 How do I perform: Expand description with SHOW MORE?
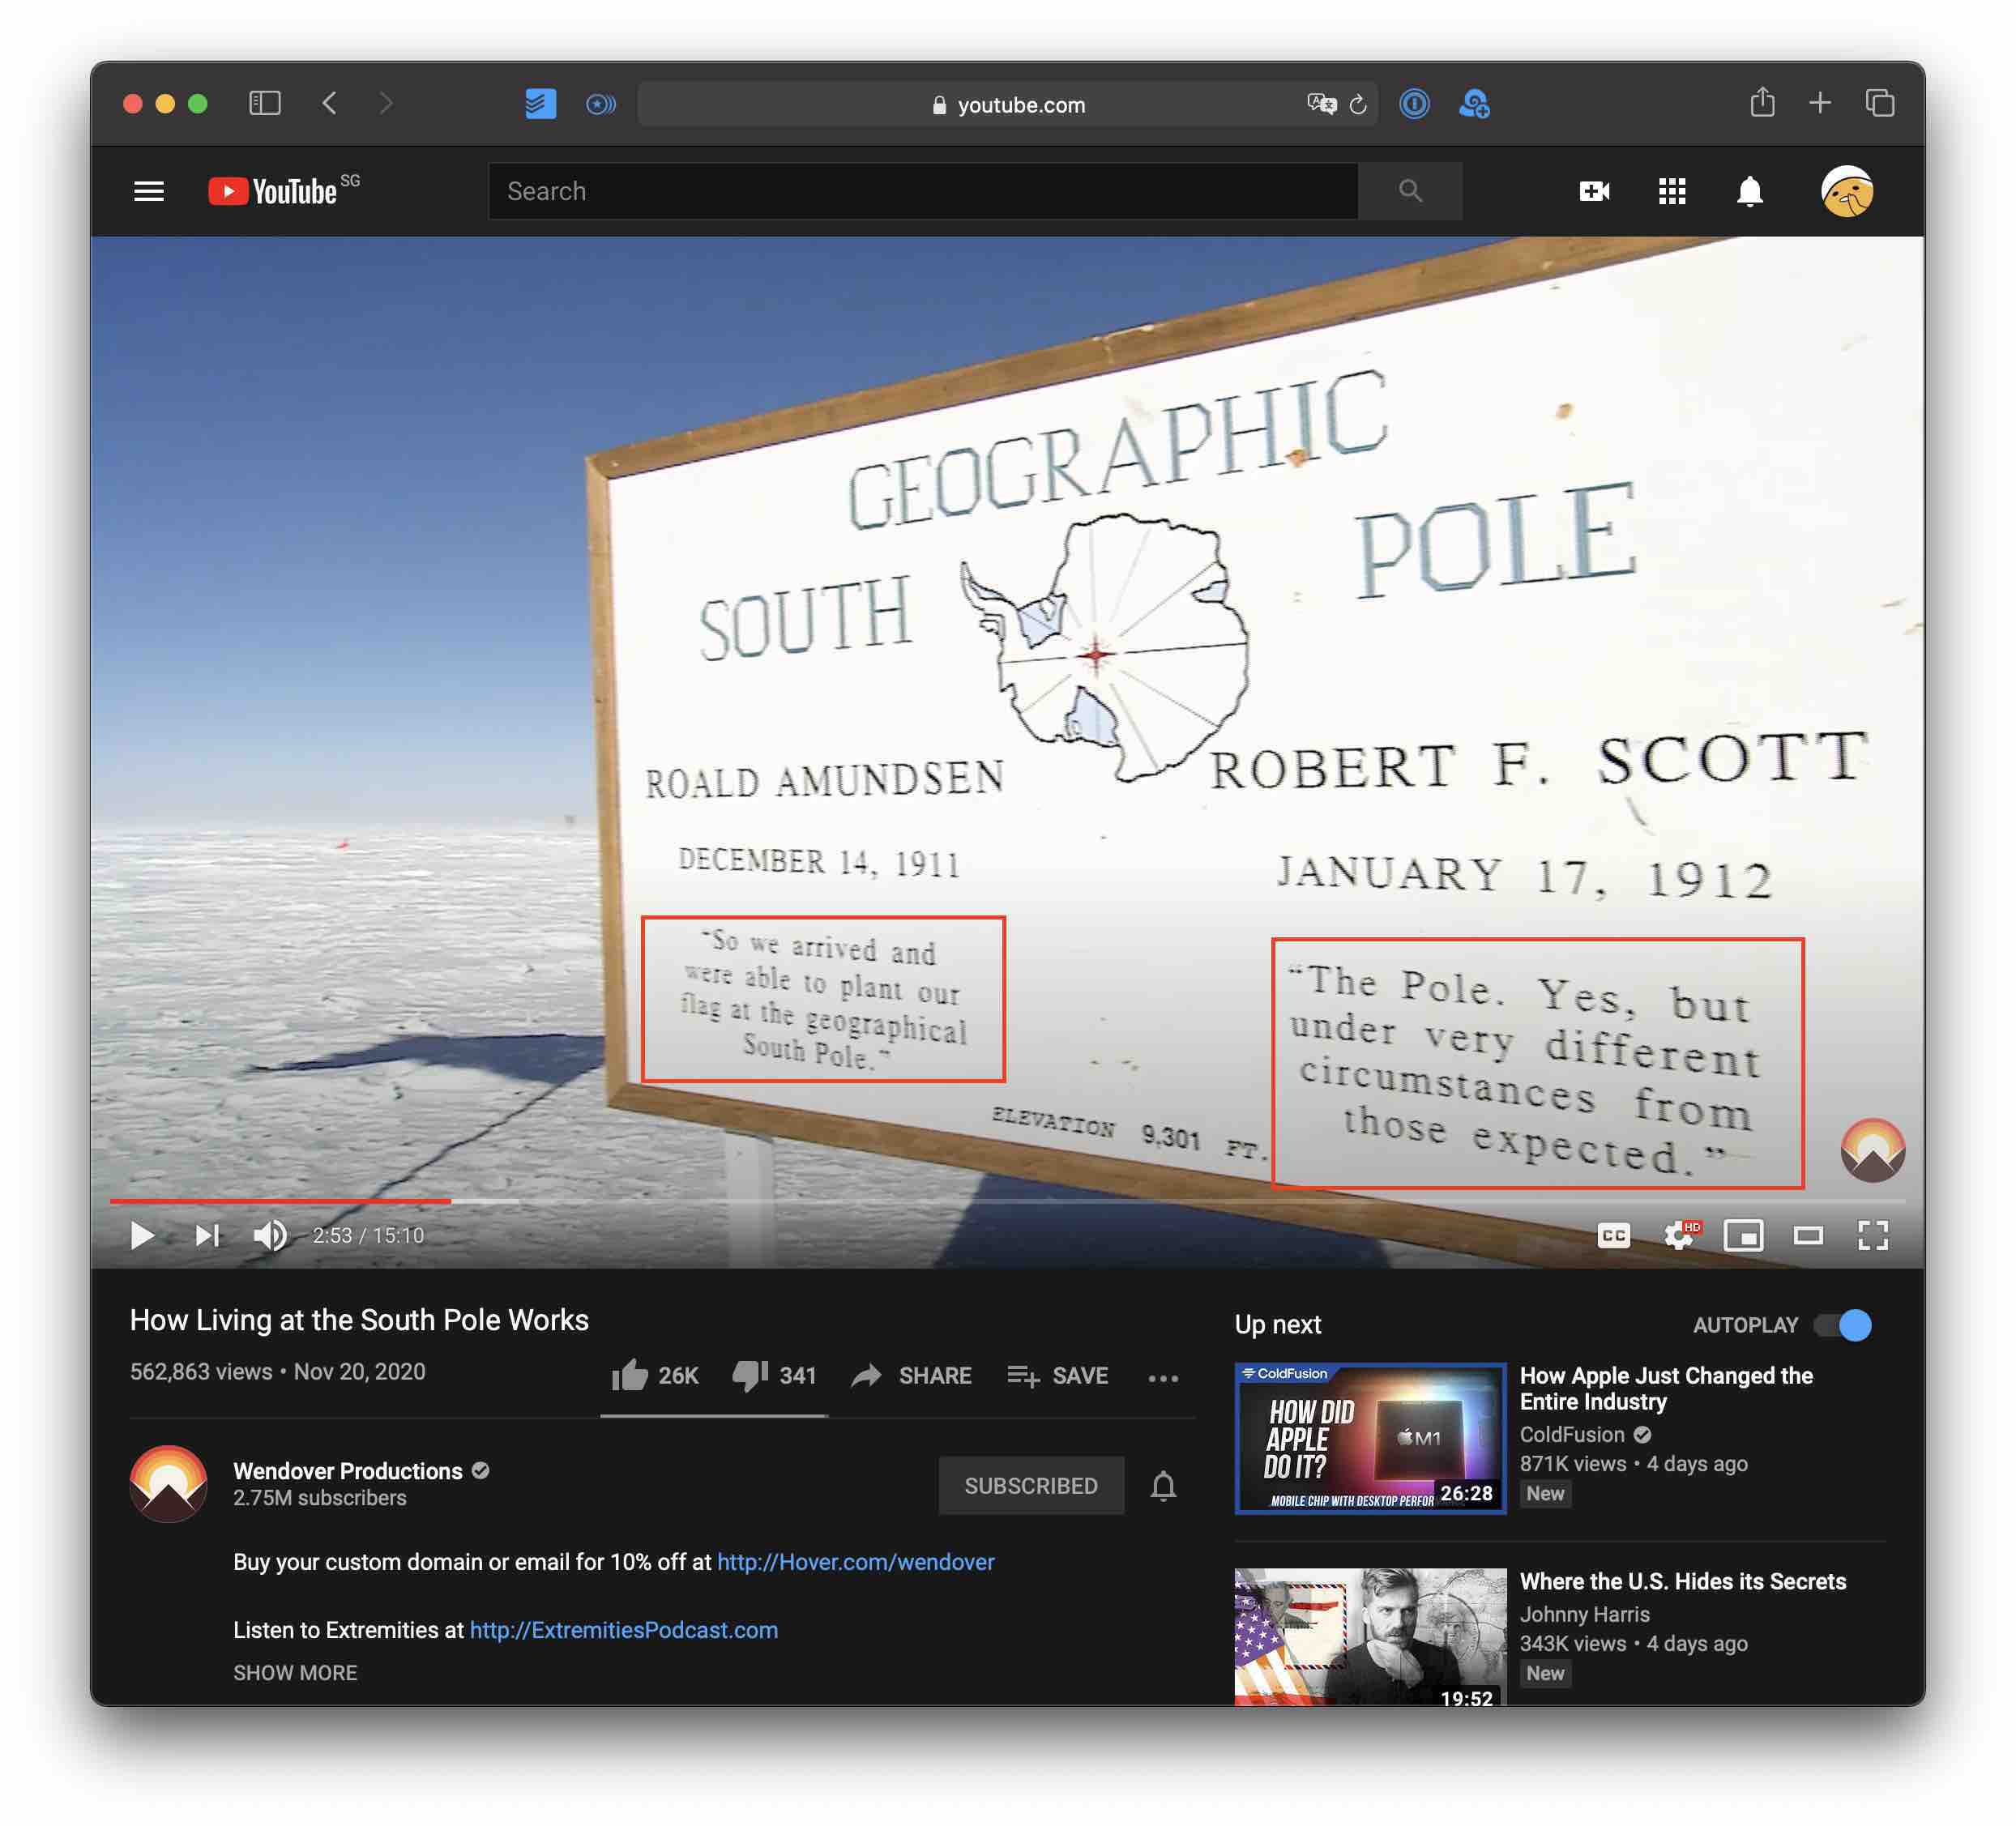coord(295,1673)
